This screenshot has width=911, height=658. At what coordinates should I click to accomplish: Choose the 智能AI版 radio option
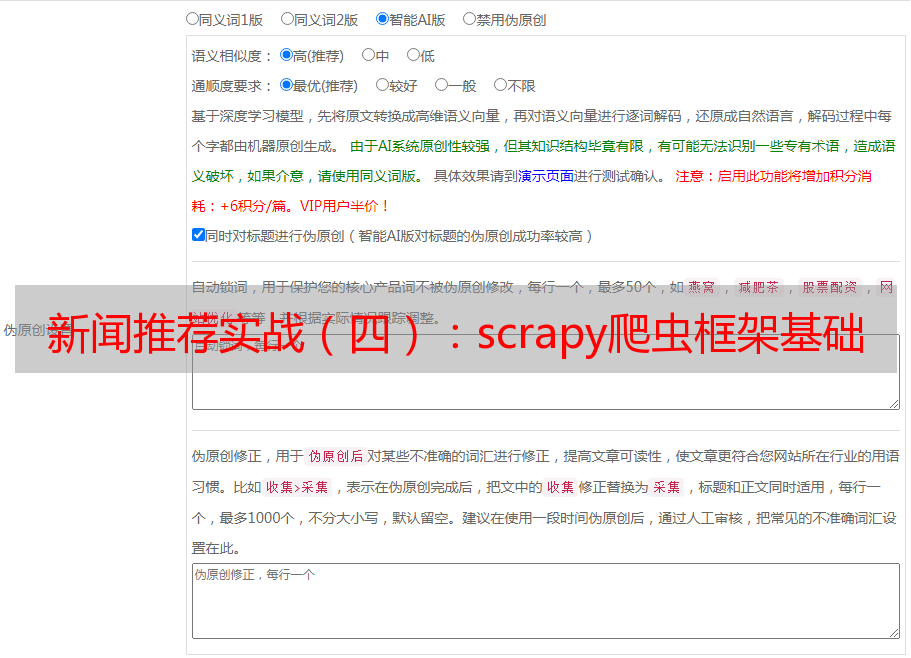[382, 19]
